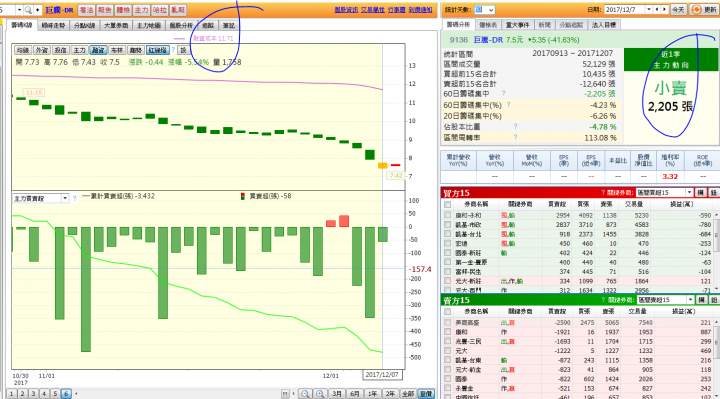Check the box for 凱基-台北 row
720x399 pixels.
click(x=448, y=234)
